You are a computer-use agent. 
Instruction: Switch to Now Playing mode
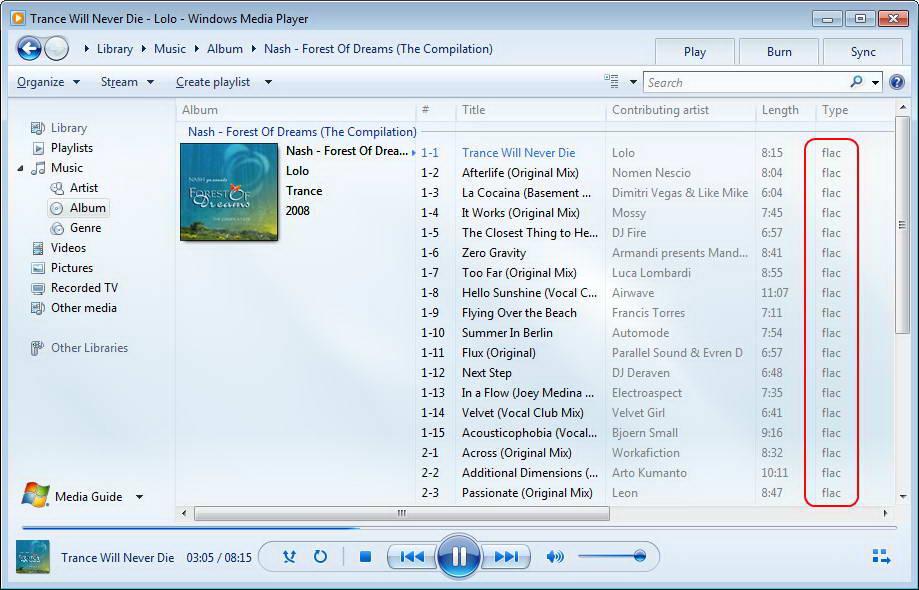[881, 556]
